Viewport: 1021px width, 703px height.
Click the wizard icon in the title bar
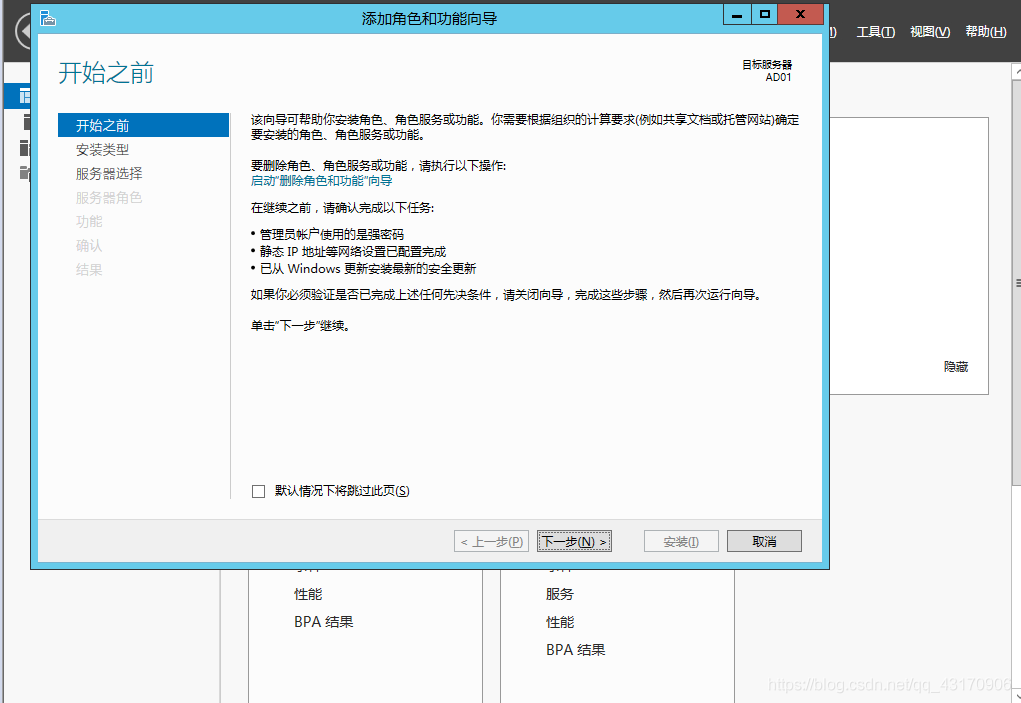(x=47, y=17)
